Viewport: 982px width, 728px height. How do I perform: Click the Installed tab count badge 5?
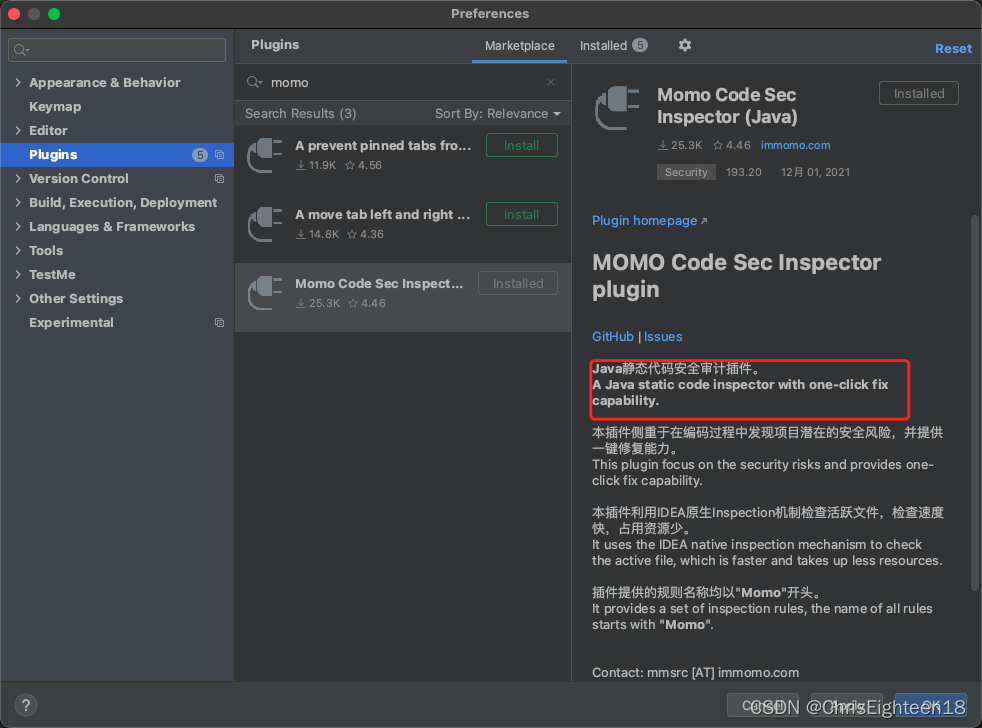639,45
